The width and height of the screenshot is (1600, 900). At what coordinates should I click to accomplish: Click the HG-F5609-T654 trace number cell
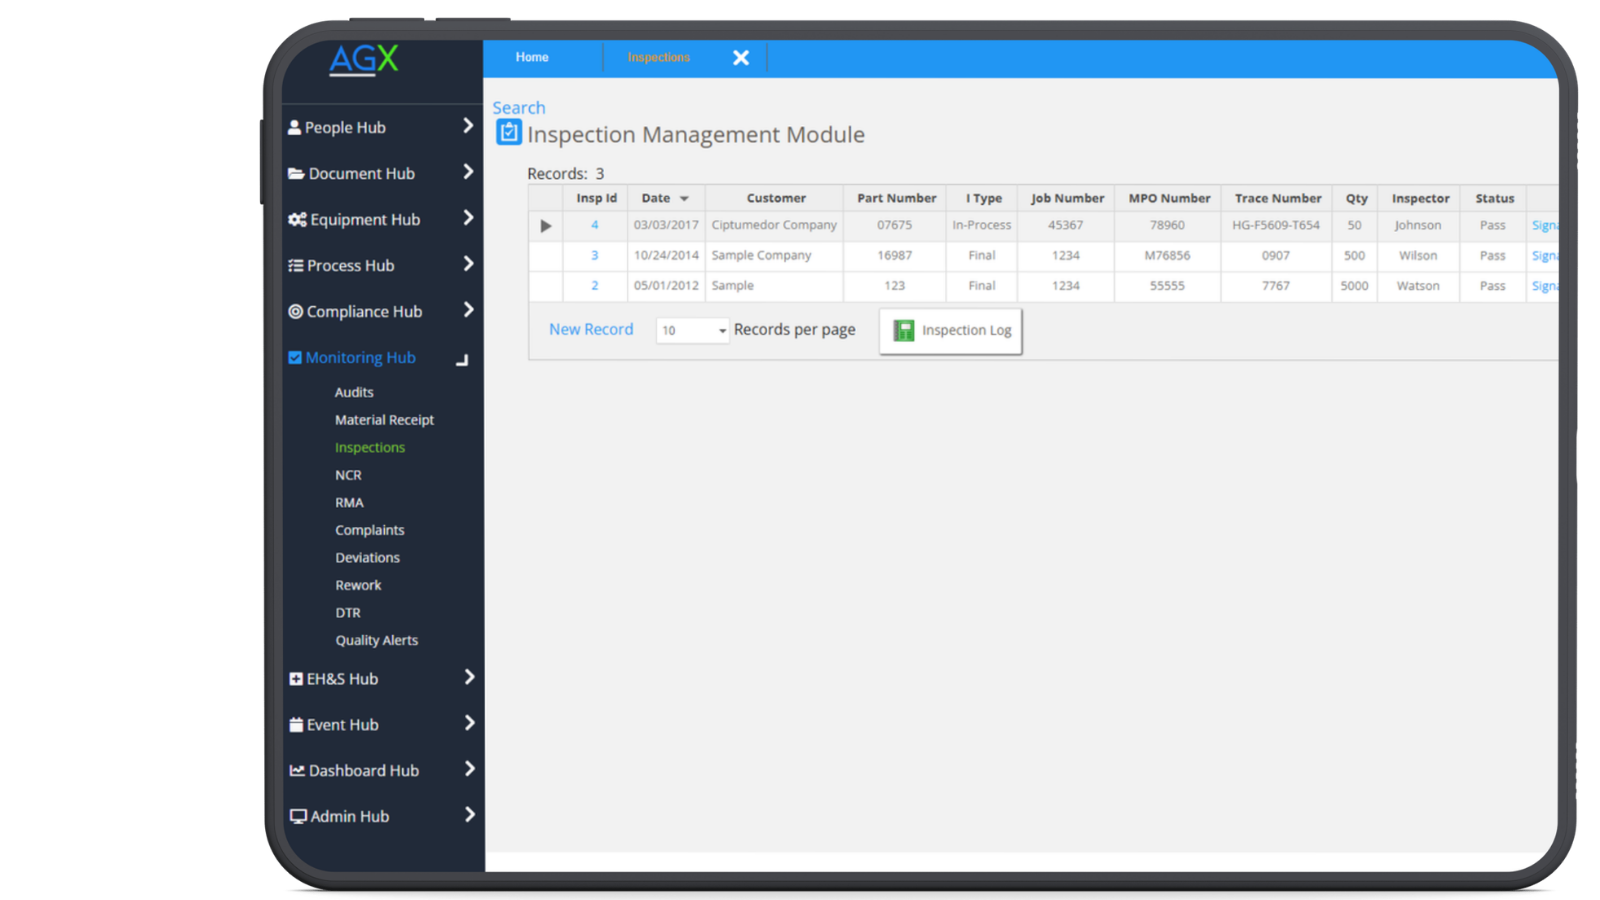1276,225
